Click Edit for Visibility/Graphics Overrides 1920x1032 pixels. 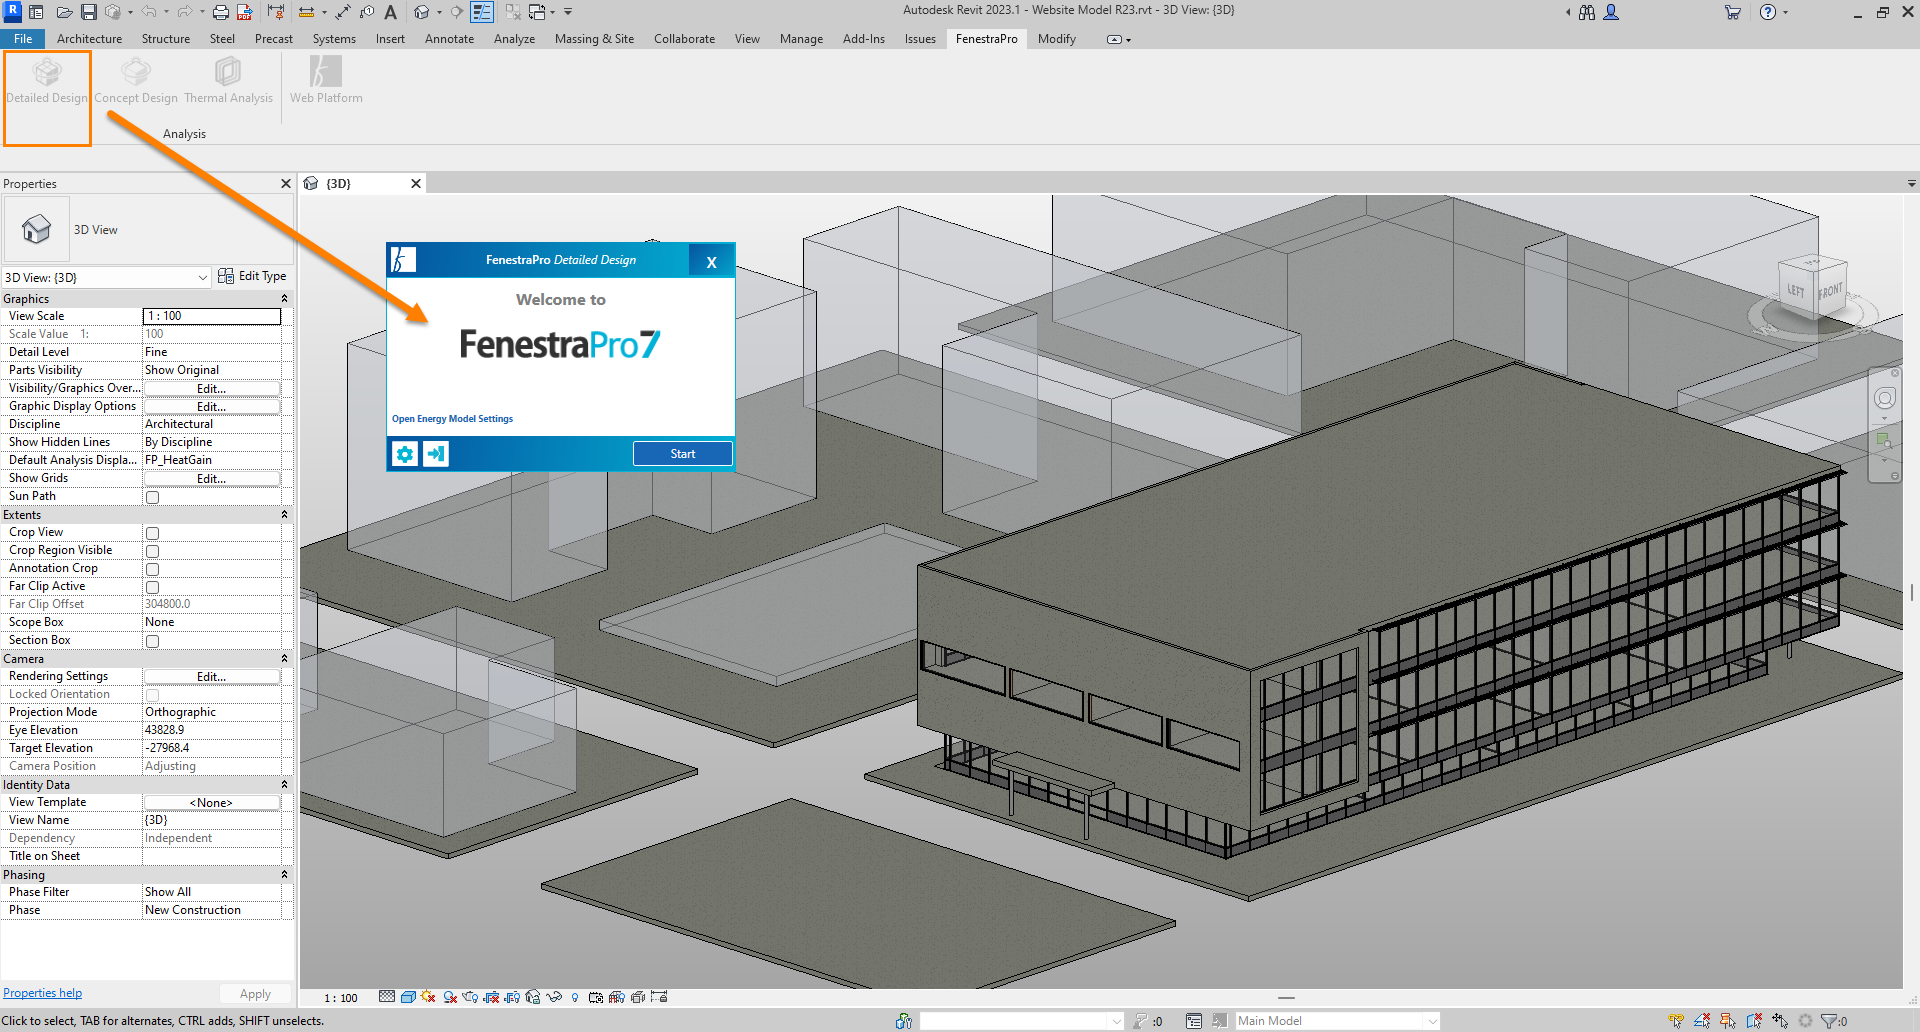(x=211, y=388)
